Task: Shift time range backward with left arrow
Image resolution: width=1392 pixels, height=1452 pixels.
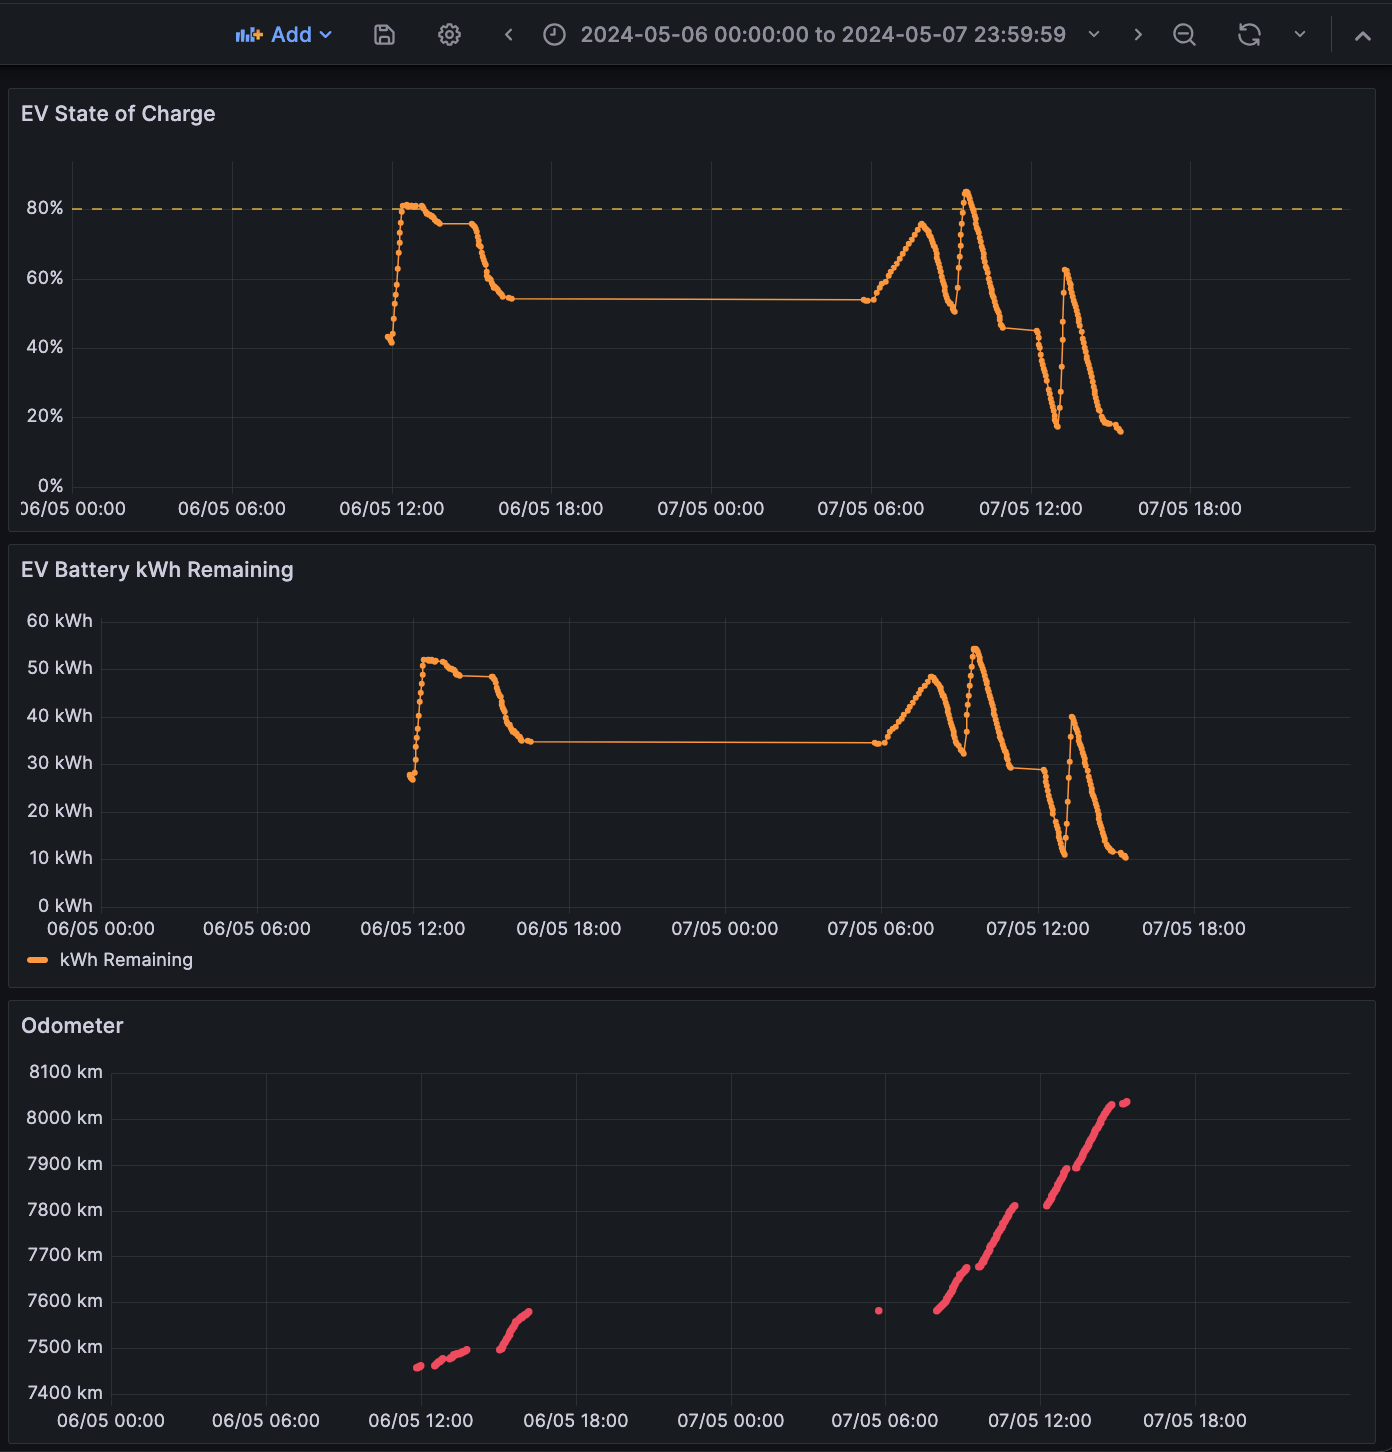Action: click(x=509, y=35)
